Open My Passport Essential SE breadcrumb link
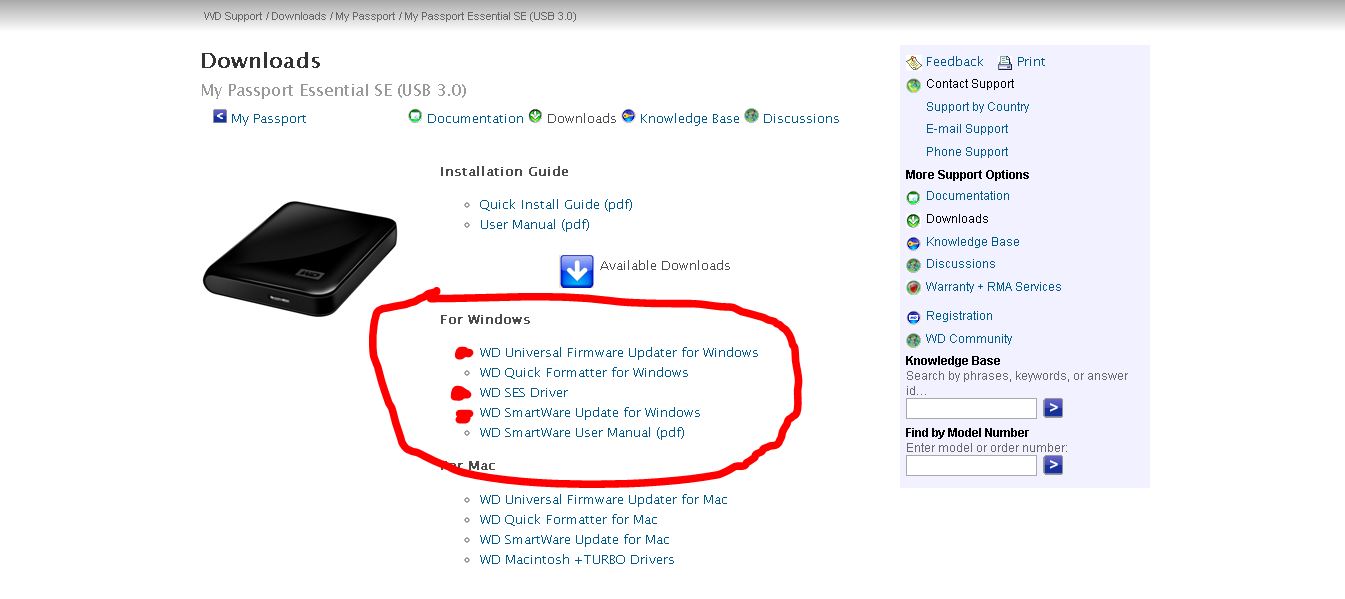Viewport: 1345px width, 599px height. tap(490, 16)
